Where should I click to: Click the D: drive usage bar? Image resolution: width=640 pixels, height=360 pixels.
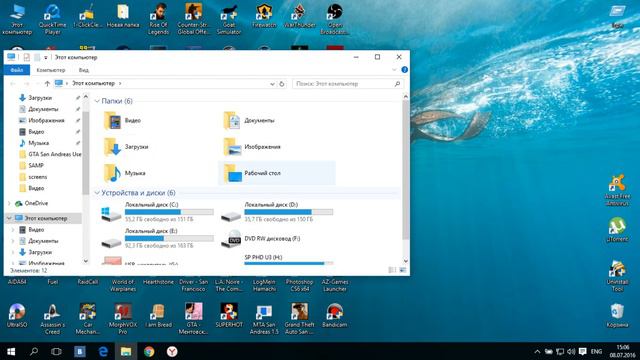(x=289, y=212)
